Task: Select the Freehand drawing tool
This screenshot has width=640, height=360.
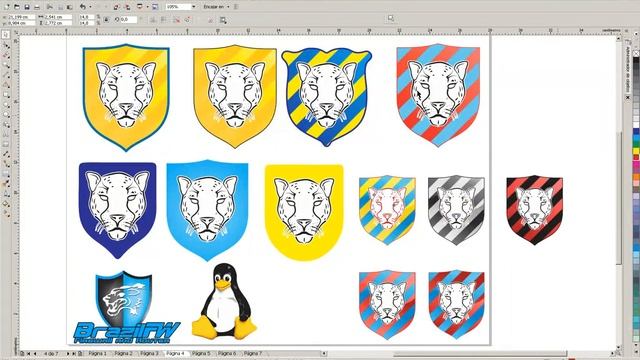Action: (x=6, y=75)
